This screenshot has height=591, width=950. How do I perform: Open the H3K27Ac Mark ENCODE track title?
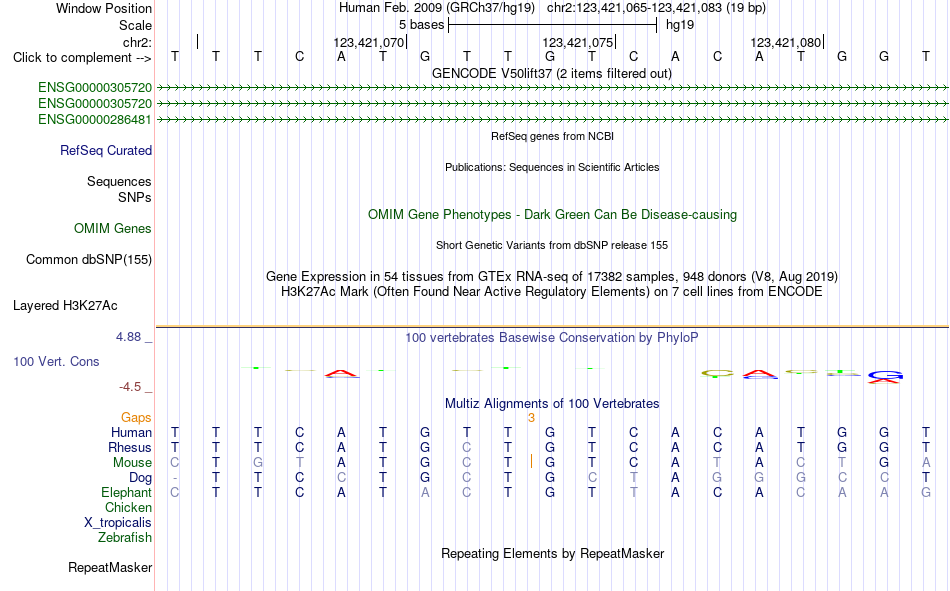click(x=552, y=292)
